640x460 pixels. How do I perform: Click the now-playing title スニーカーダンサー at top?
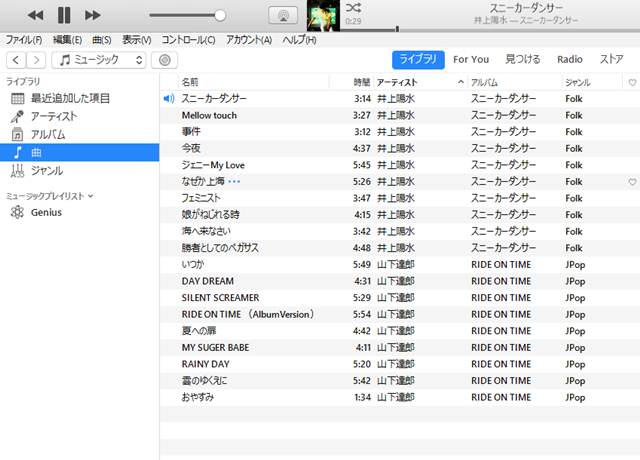tap(526, 8)
